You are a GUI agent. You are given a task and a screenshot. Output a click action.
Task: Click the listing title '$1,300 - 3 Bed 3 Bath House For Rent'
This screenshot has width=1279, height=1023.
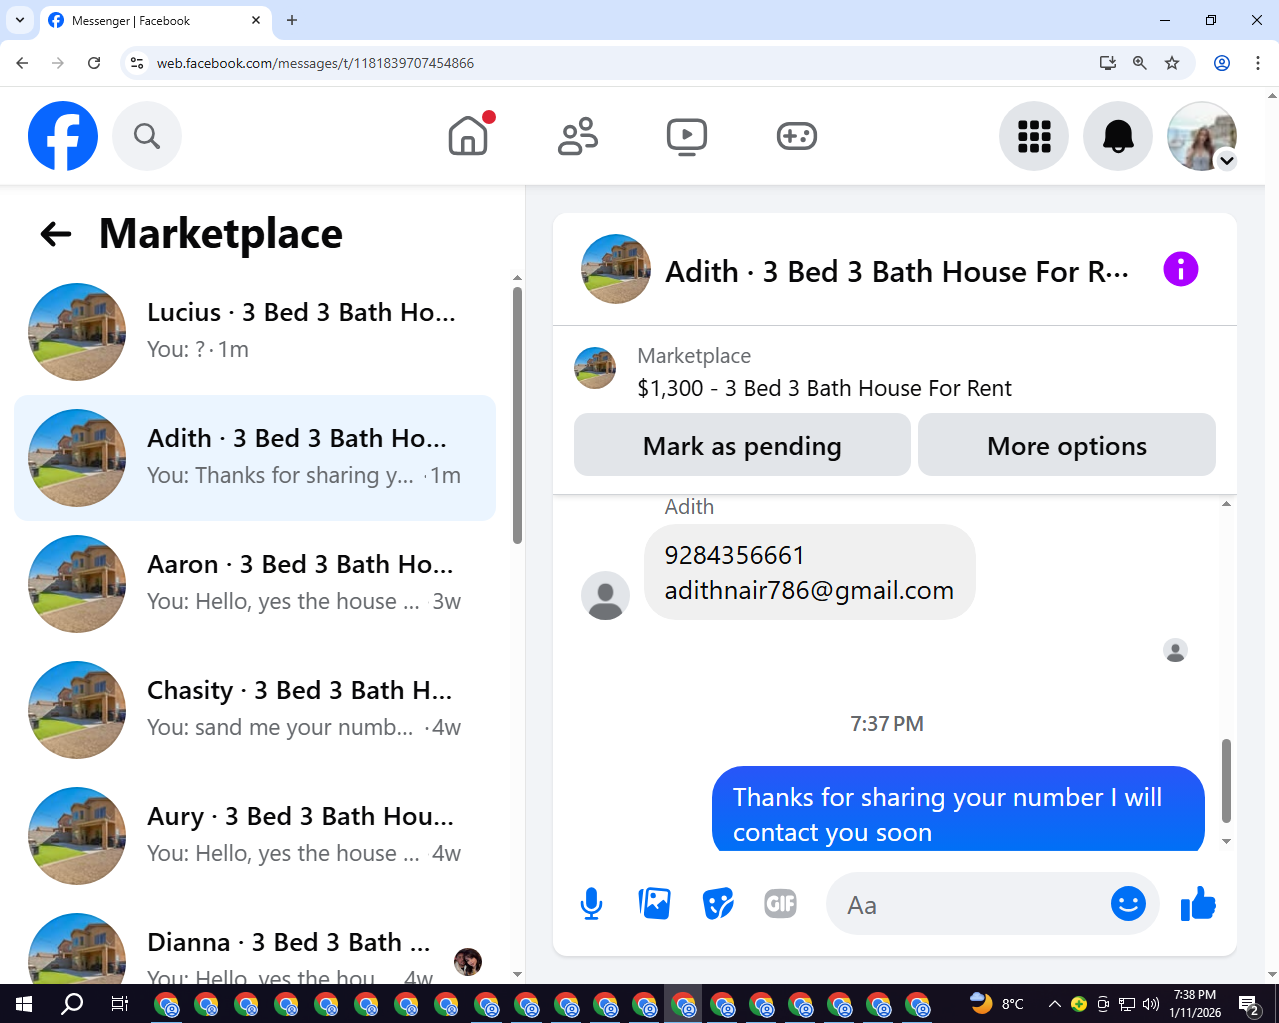825,388
